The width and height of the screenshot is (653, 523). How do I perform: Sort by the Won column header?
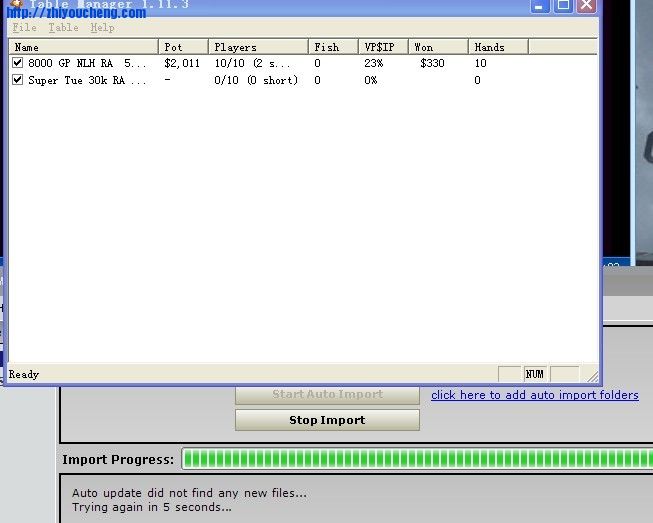point(438,47)
